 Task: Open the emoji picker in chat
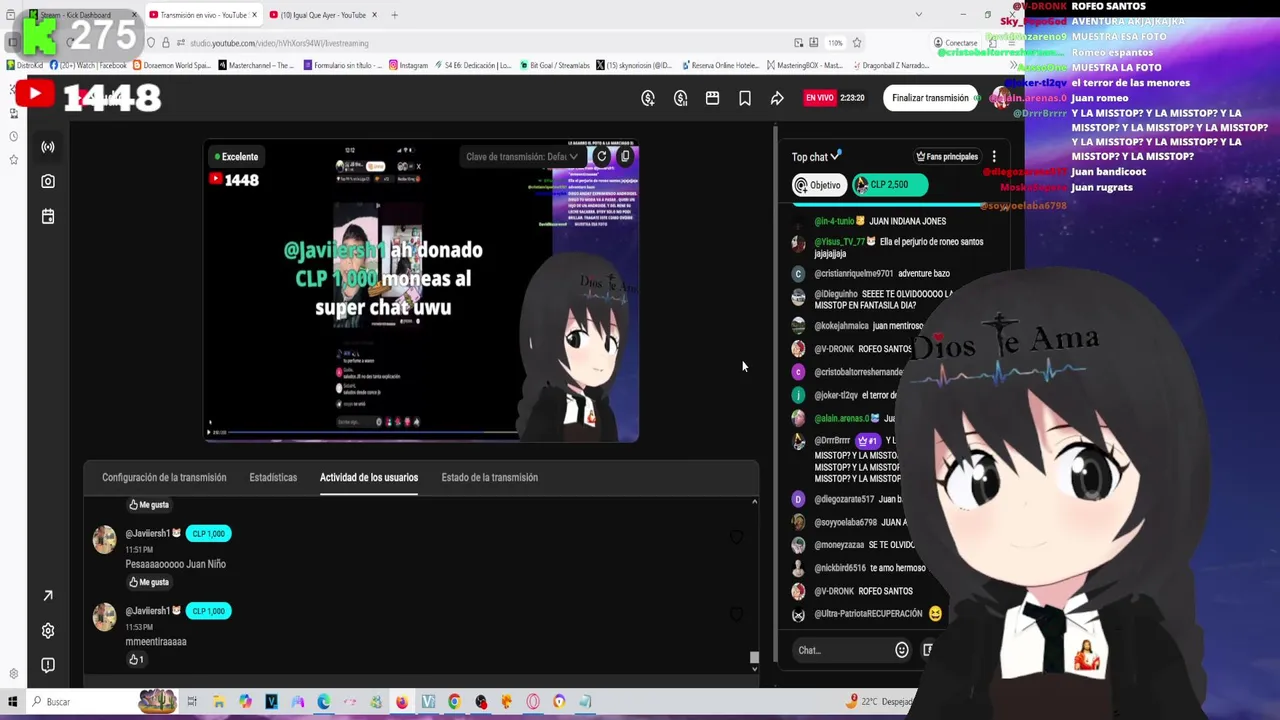click(902, 650)
